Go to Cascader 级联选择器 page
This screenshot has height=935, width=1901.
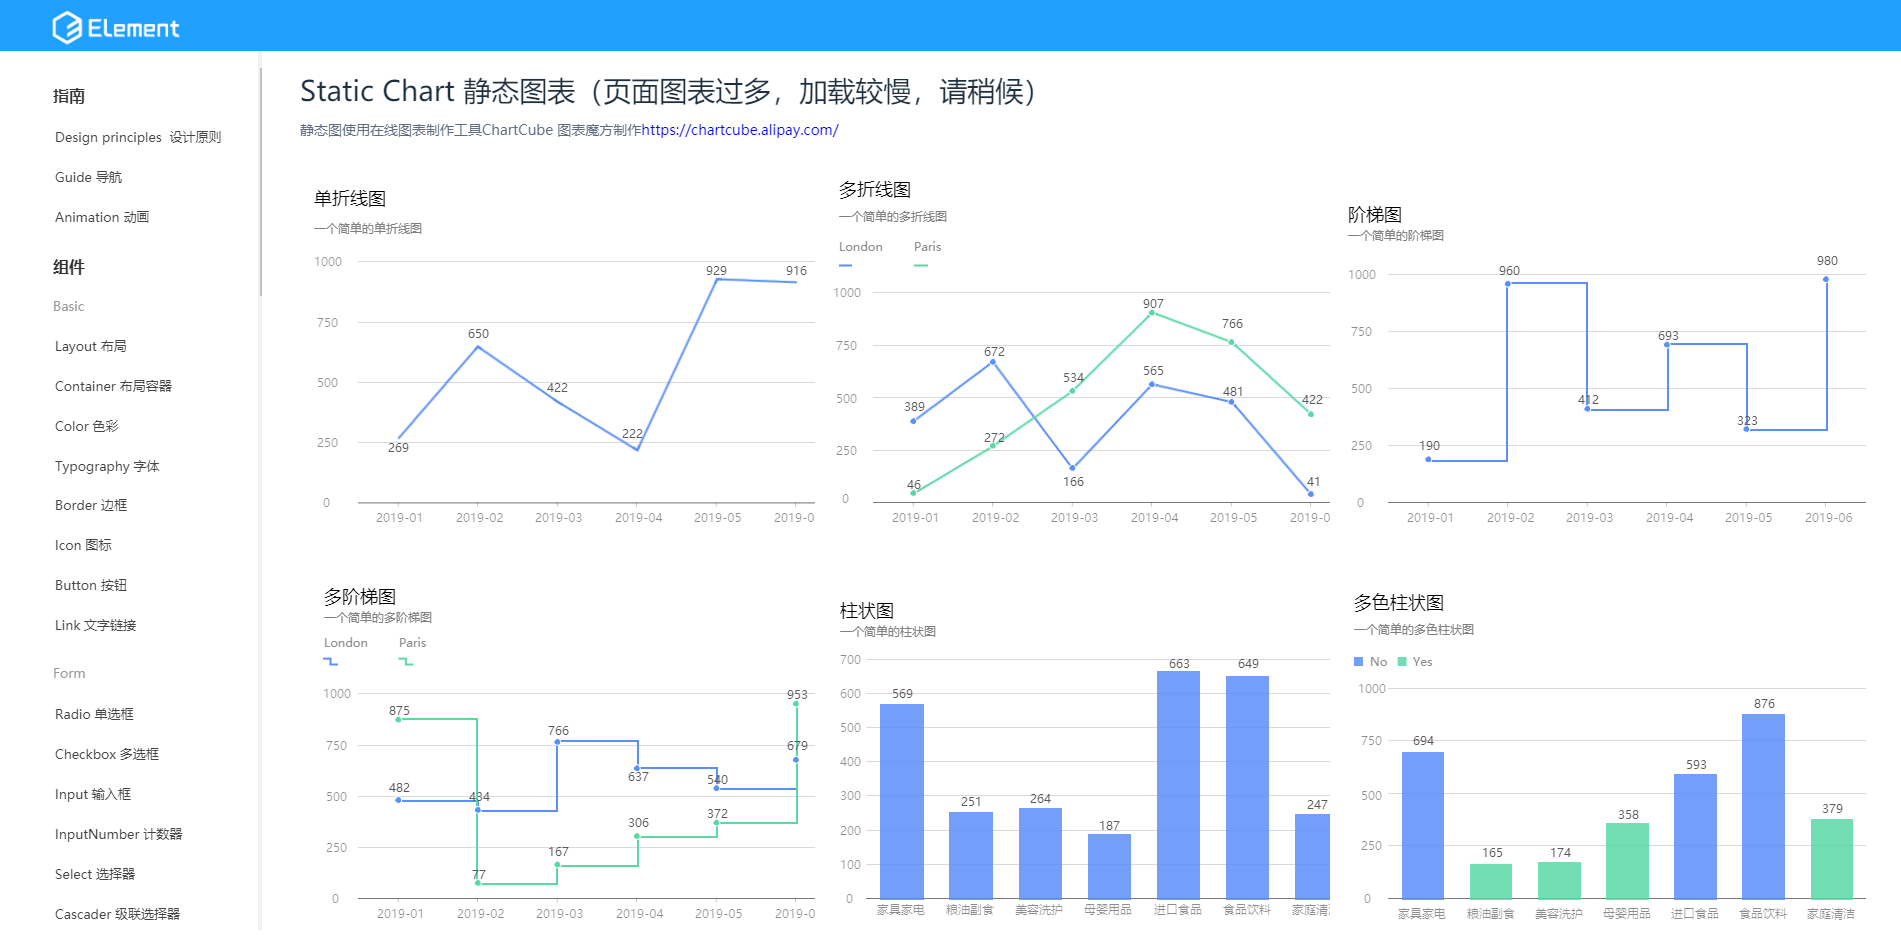(x=117, y=914)
